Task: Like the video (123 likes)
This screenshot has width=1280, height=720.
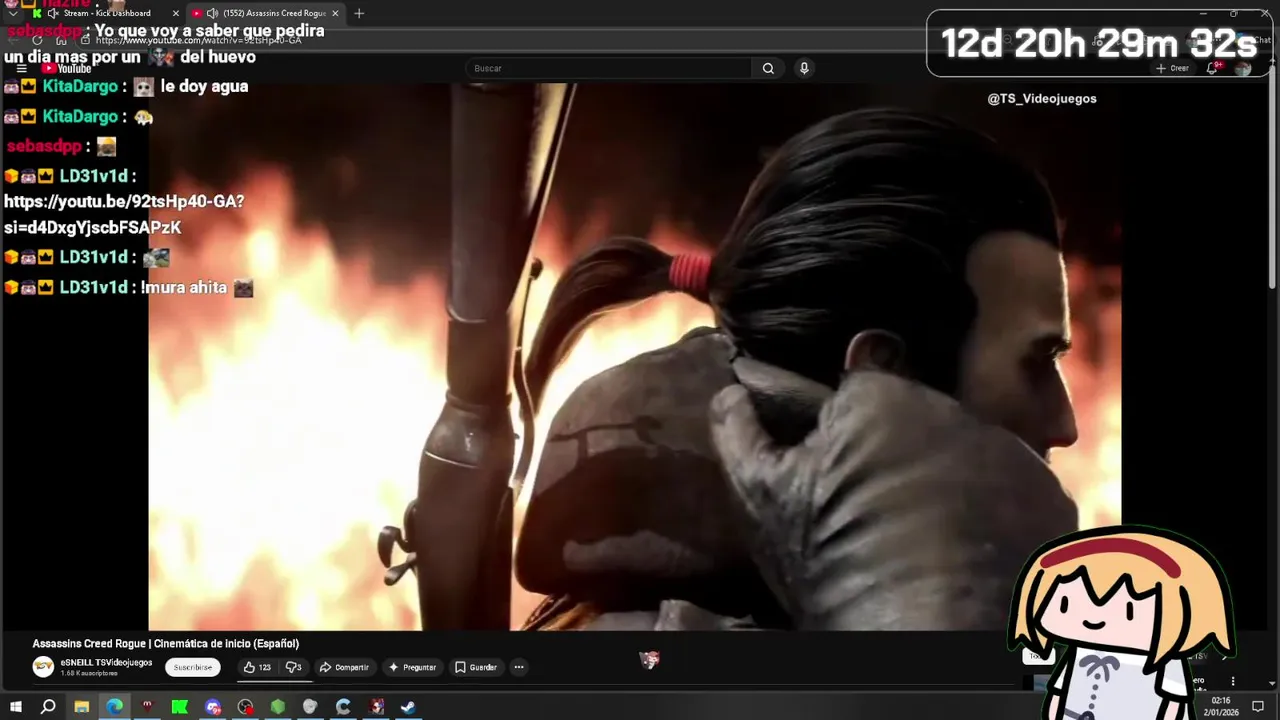Action: click(x=257, y=667)
